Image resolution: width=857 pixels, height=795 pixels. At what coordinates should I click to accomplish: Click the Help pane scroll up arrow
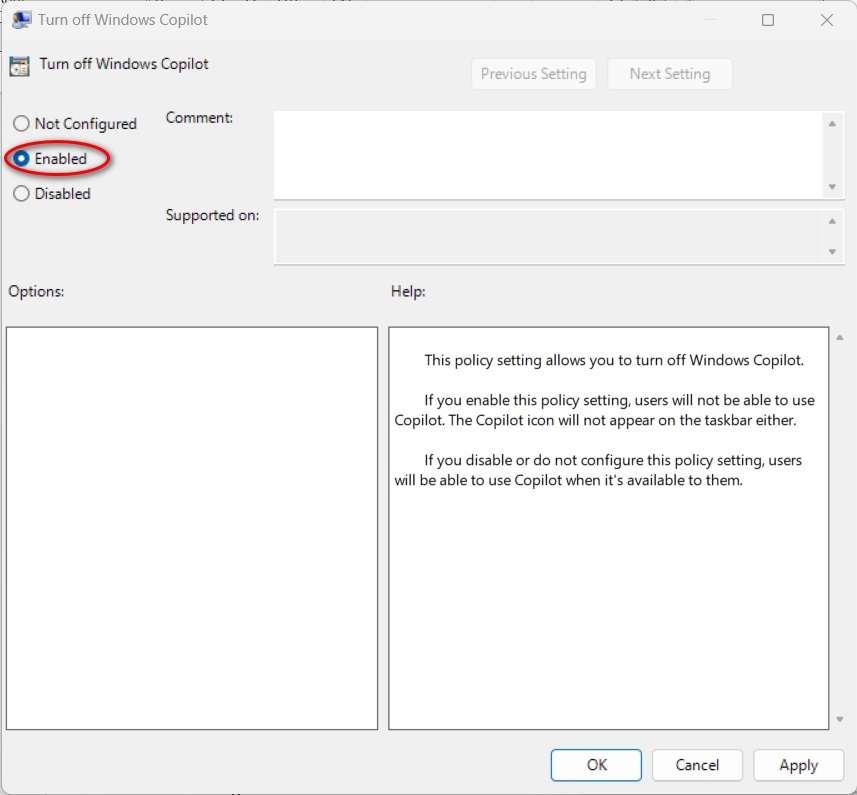tap(839, 338)
